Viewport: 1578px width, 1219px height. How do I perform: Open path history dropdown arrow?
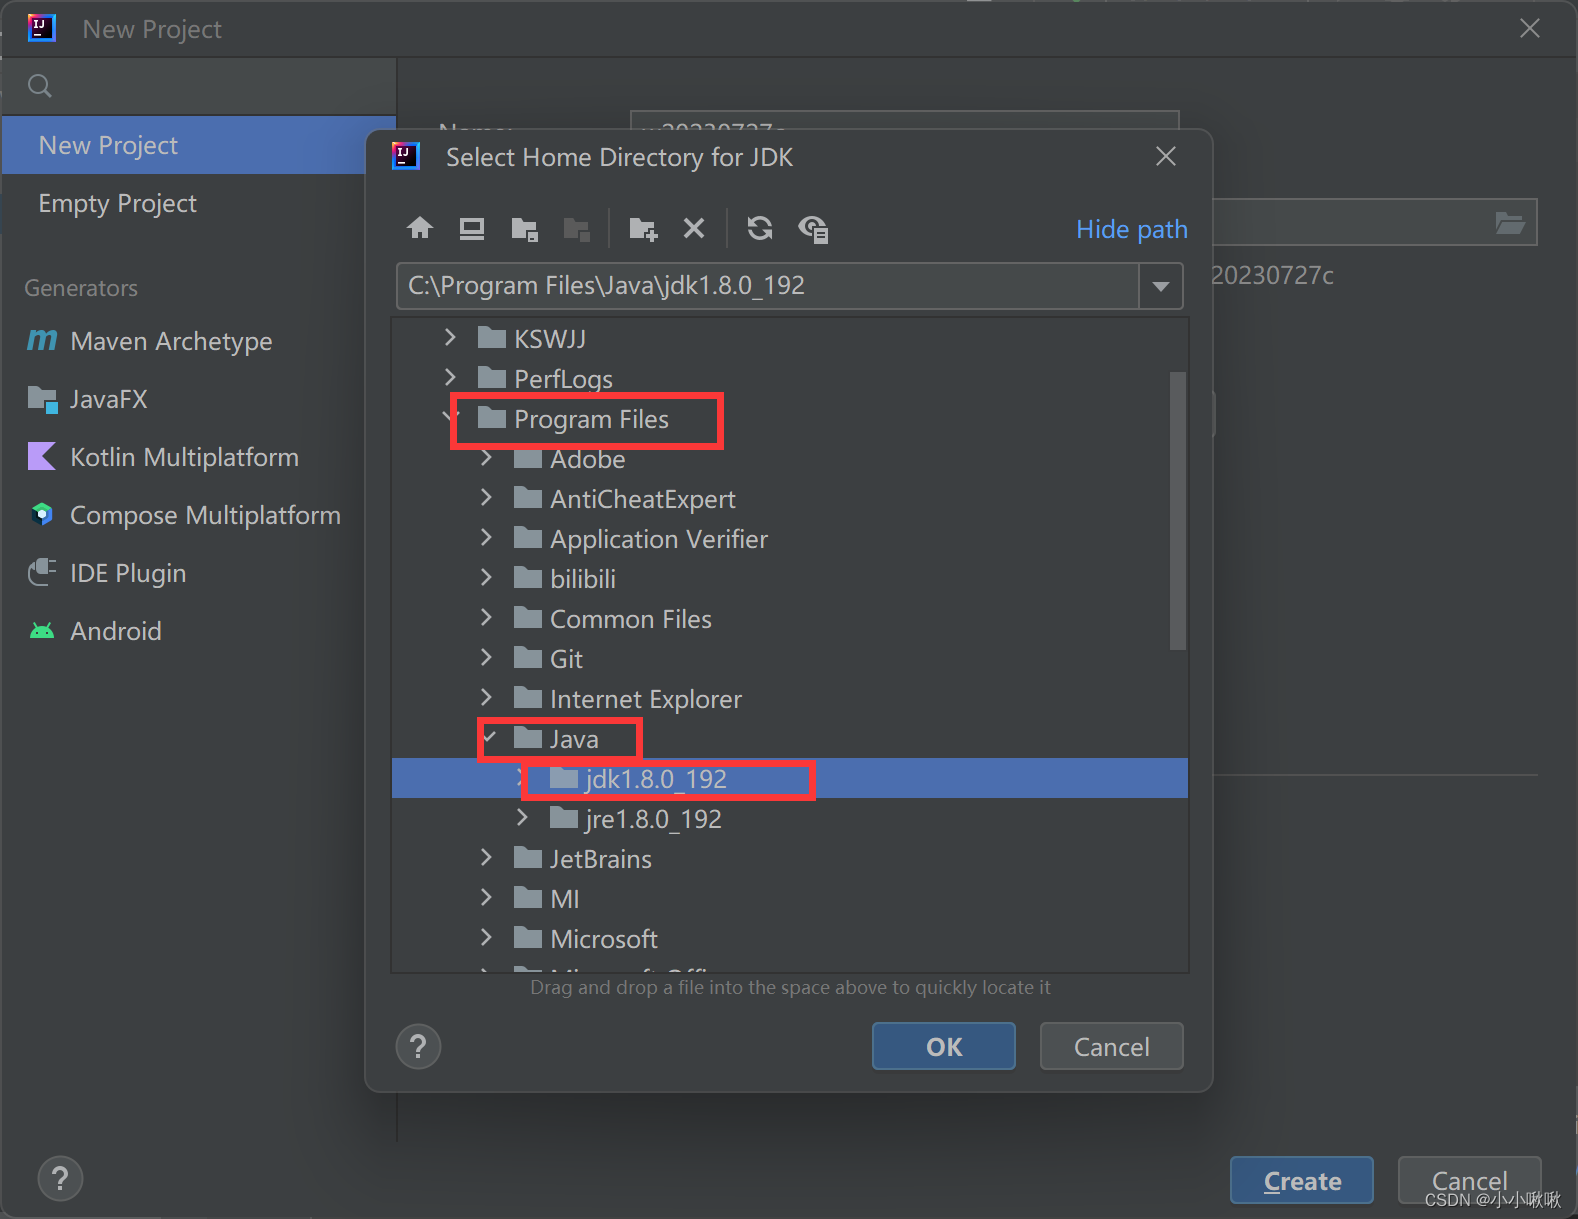tap(1161, 286)
